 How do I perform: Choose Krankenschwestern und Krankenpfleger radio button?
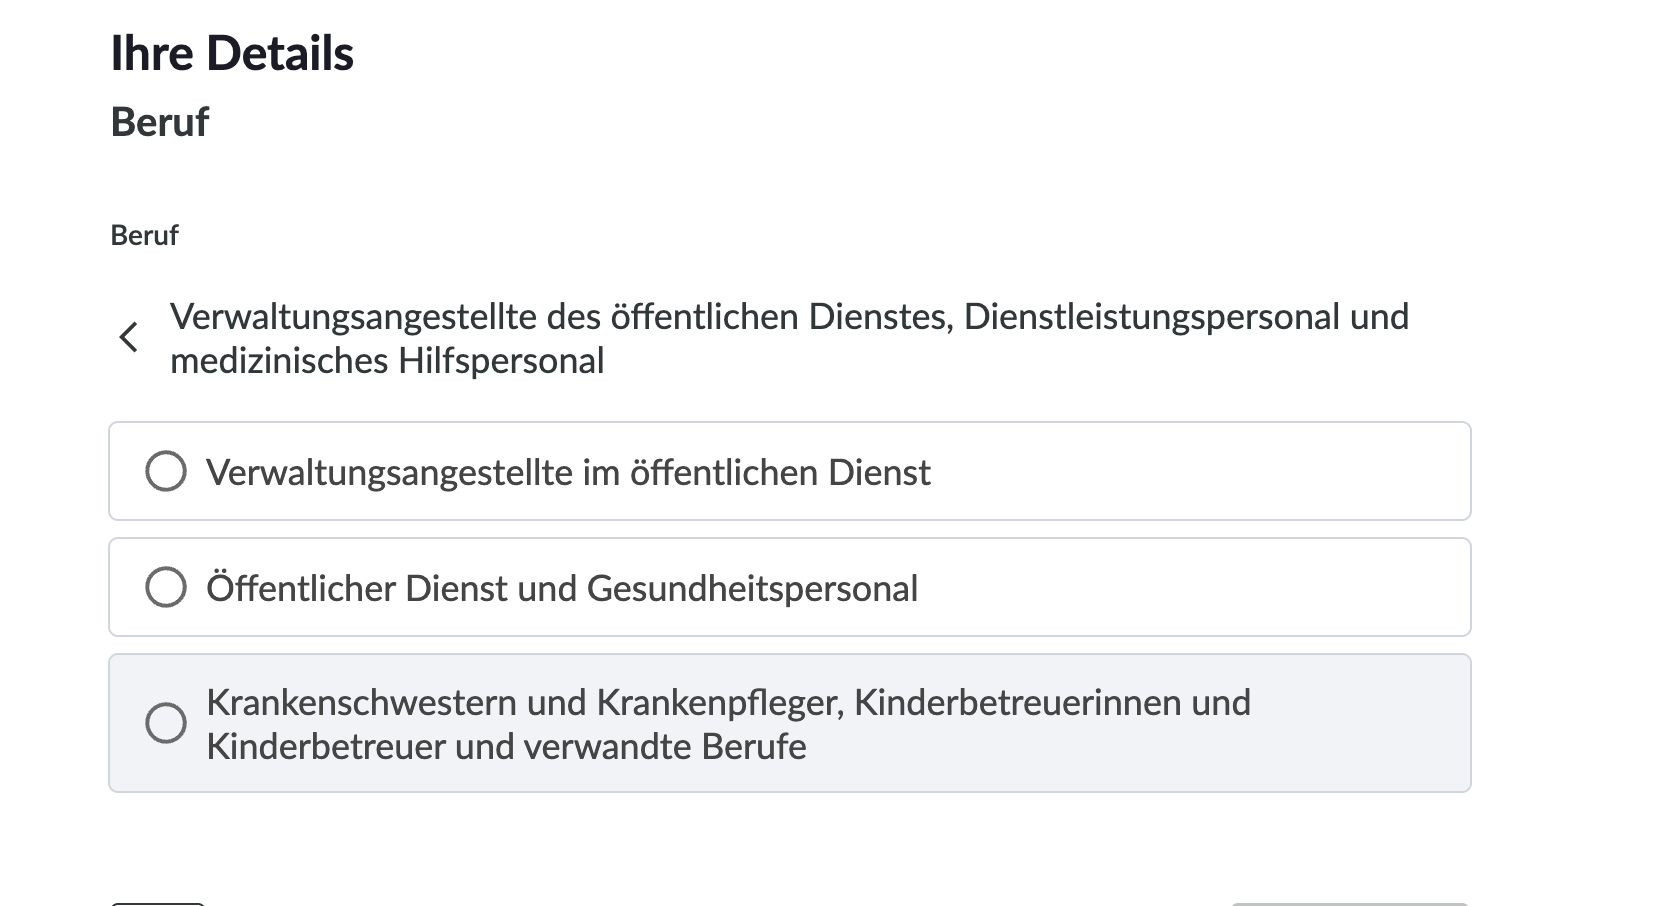(166, 722)
